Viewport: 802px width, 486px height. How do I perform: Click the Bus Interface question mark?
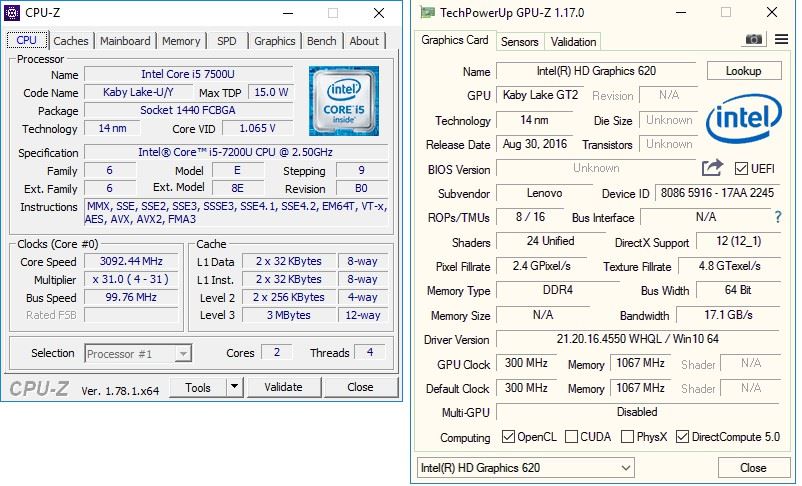point(778,217)
